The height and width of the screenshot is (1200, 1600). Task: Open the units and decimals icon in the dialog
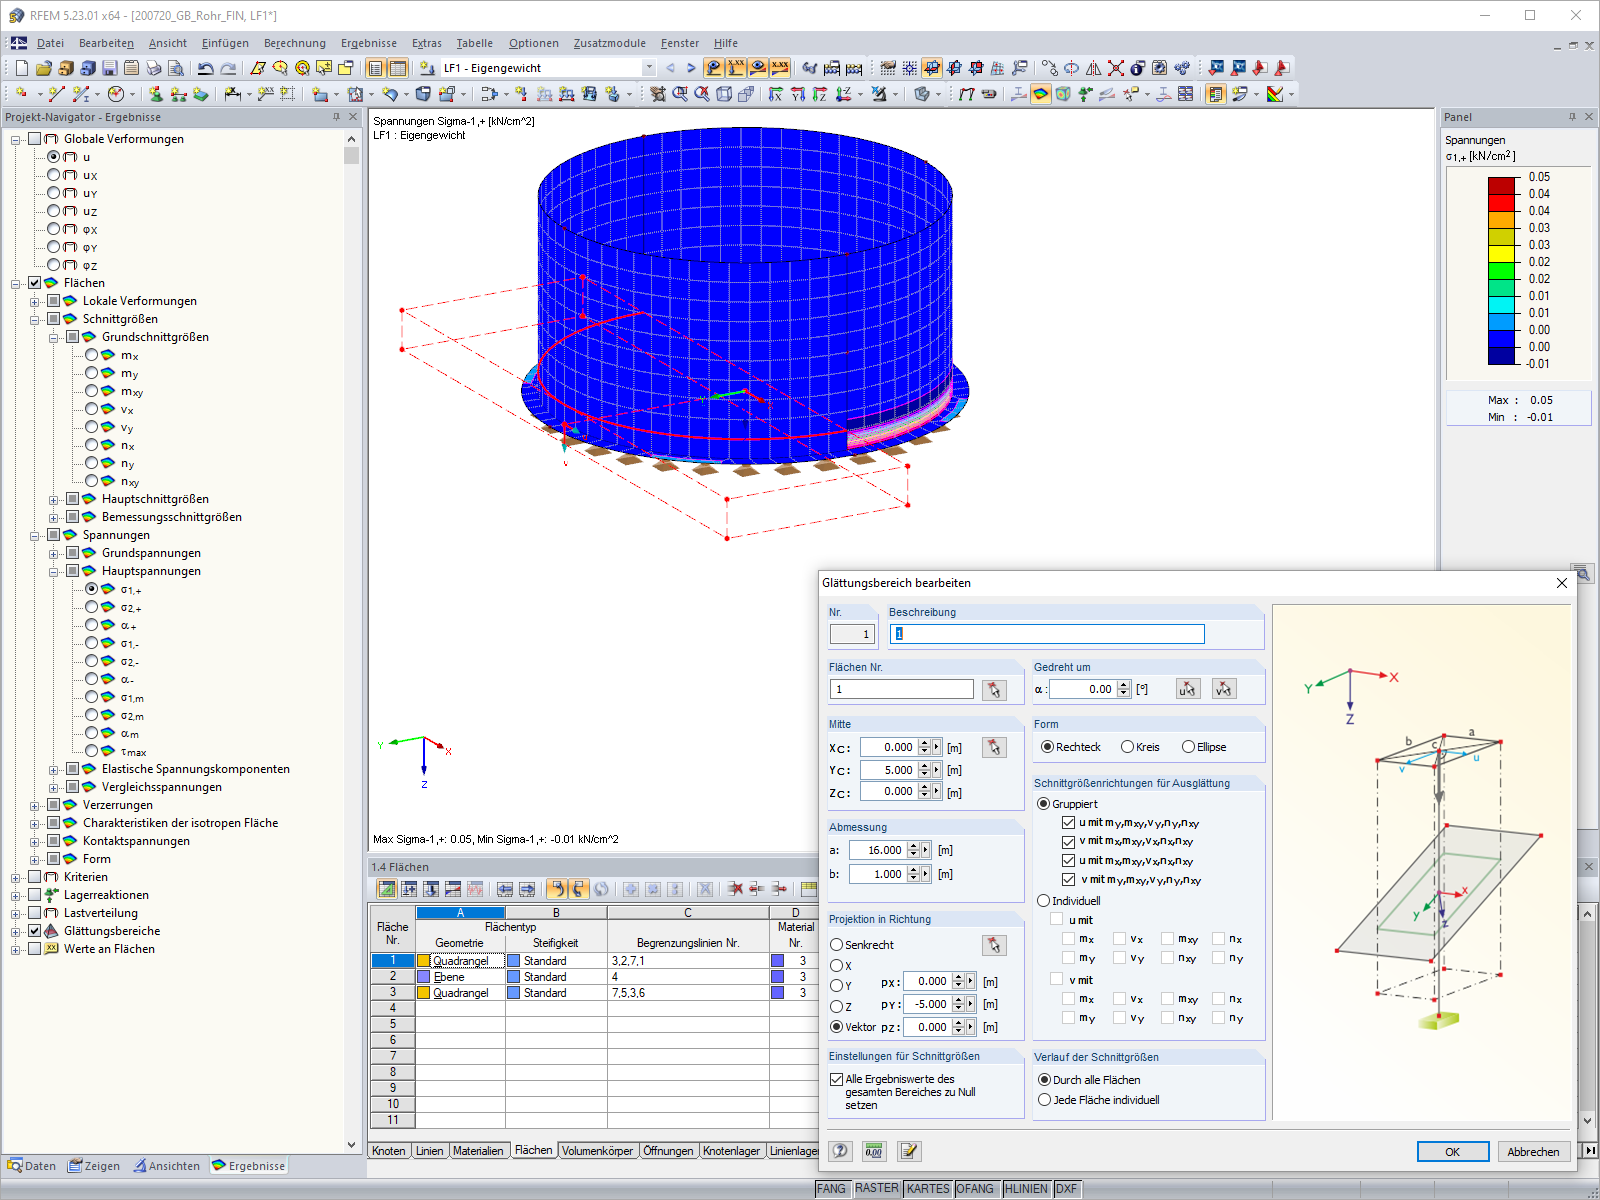(x=874, y=1151)
